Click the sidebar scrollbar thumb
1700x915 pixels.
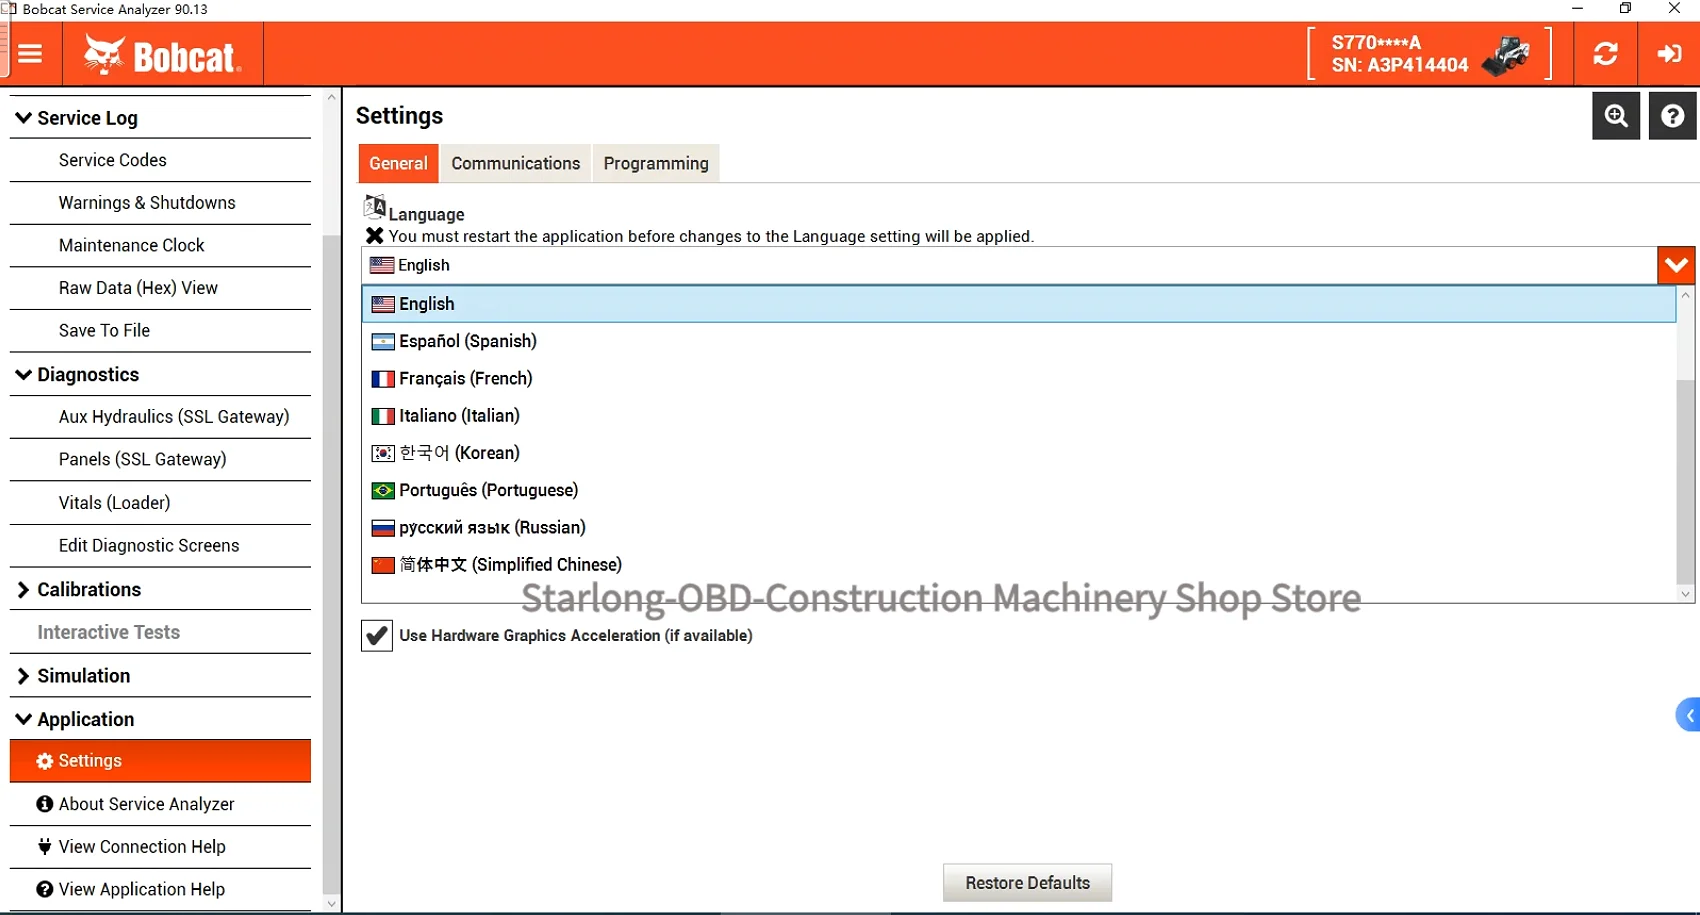coord(332,564)
